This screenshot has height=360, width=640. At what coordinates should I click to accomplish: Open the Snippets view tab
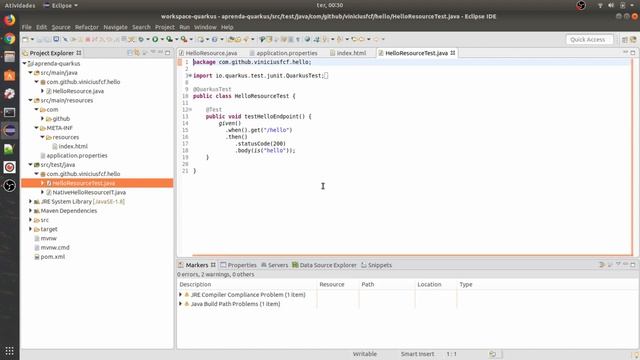point(376,265)
